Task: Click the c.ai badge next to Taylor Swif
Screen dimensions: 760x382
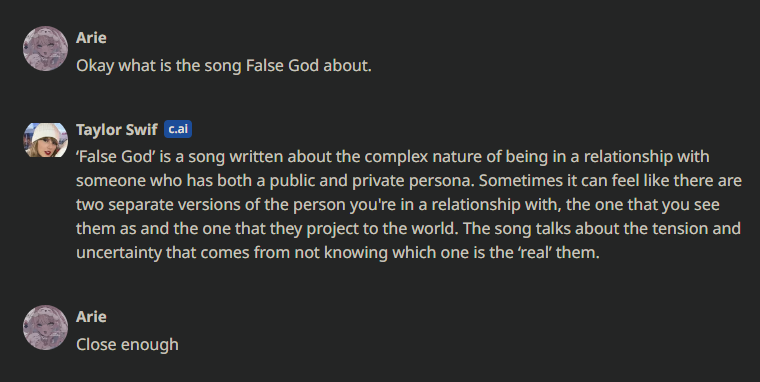Action: (178, 129)
